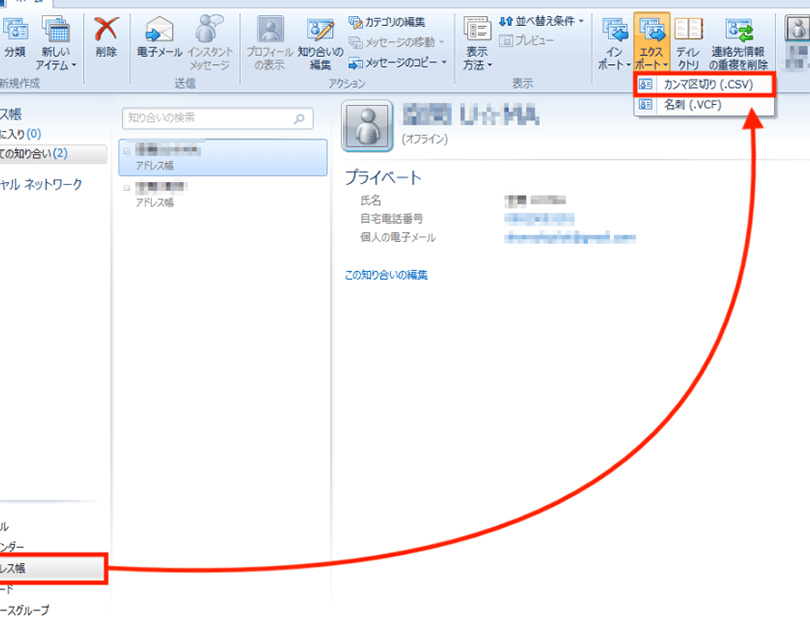Screen dimensions: 810x617
Task: Click the 電子メール (Email) envelope icon
Action: pos(159,30)
